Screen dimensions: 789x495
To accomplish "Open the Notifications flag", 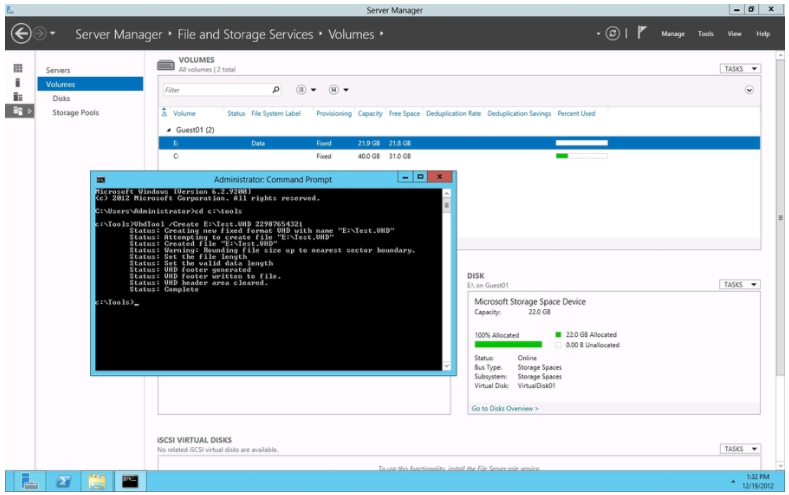I will pos(642,33).
